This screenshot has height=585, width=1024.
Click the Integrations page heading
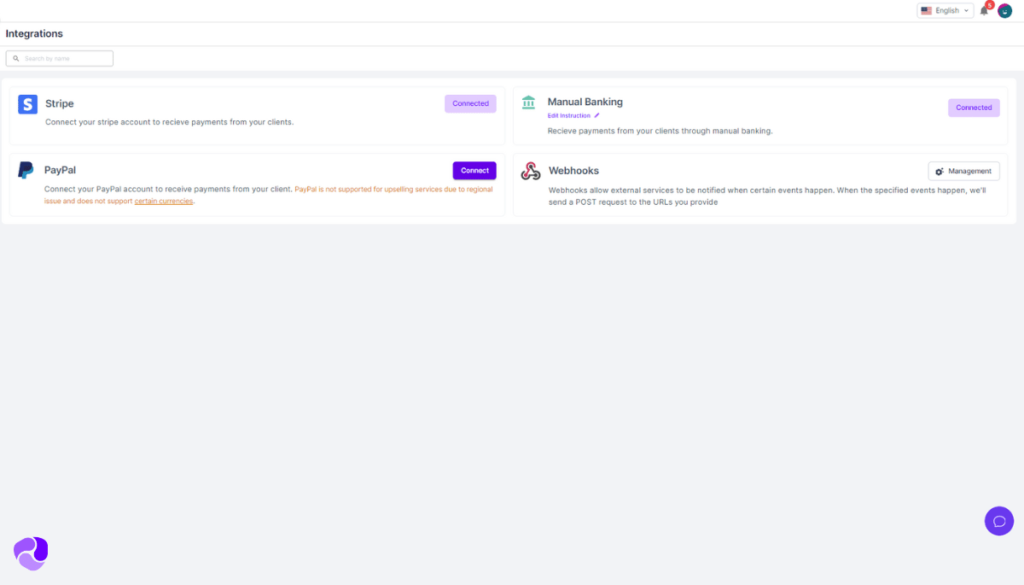click(x=34, y=34)
